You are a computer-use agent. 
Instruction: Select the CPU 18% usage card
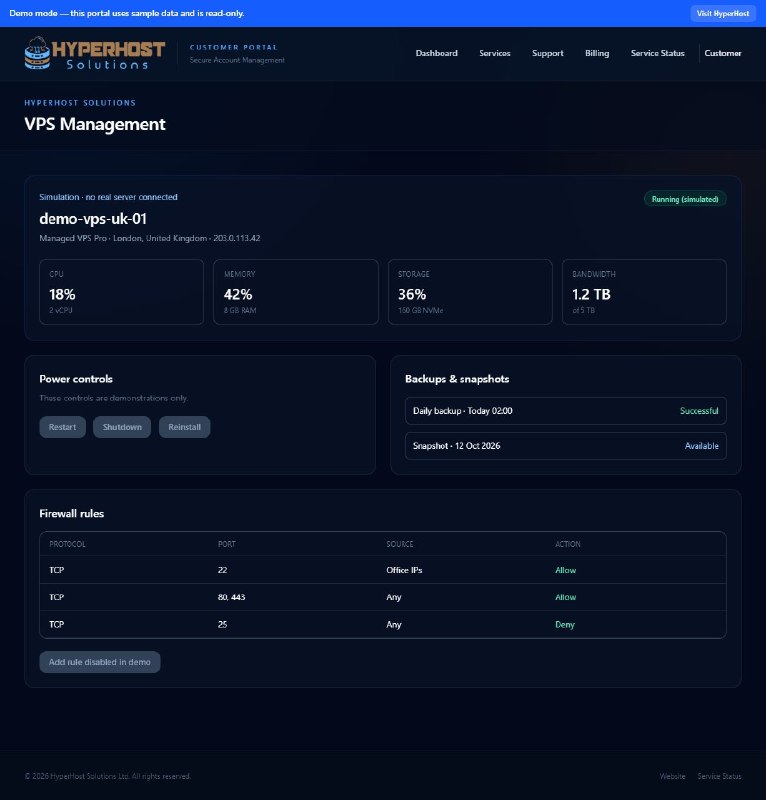(x=121, y=292)
